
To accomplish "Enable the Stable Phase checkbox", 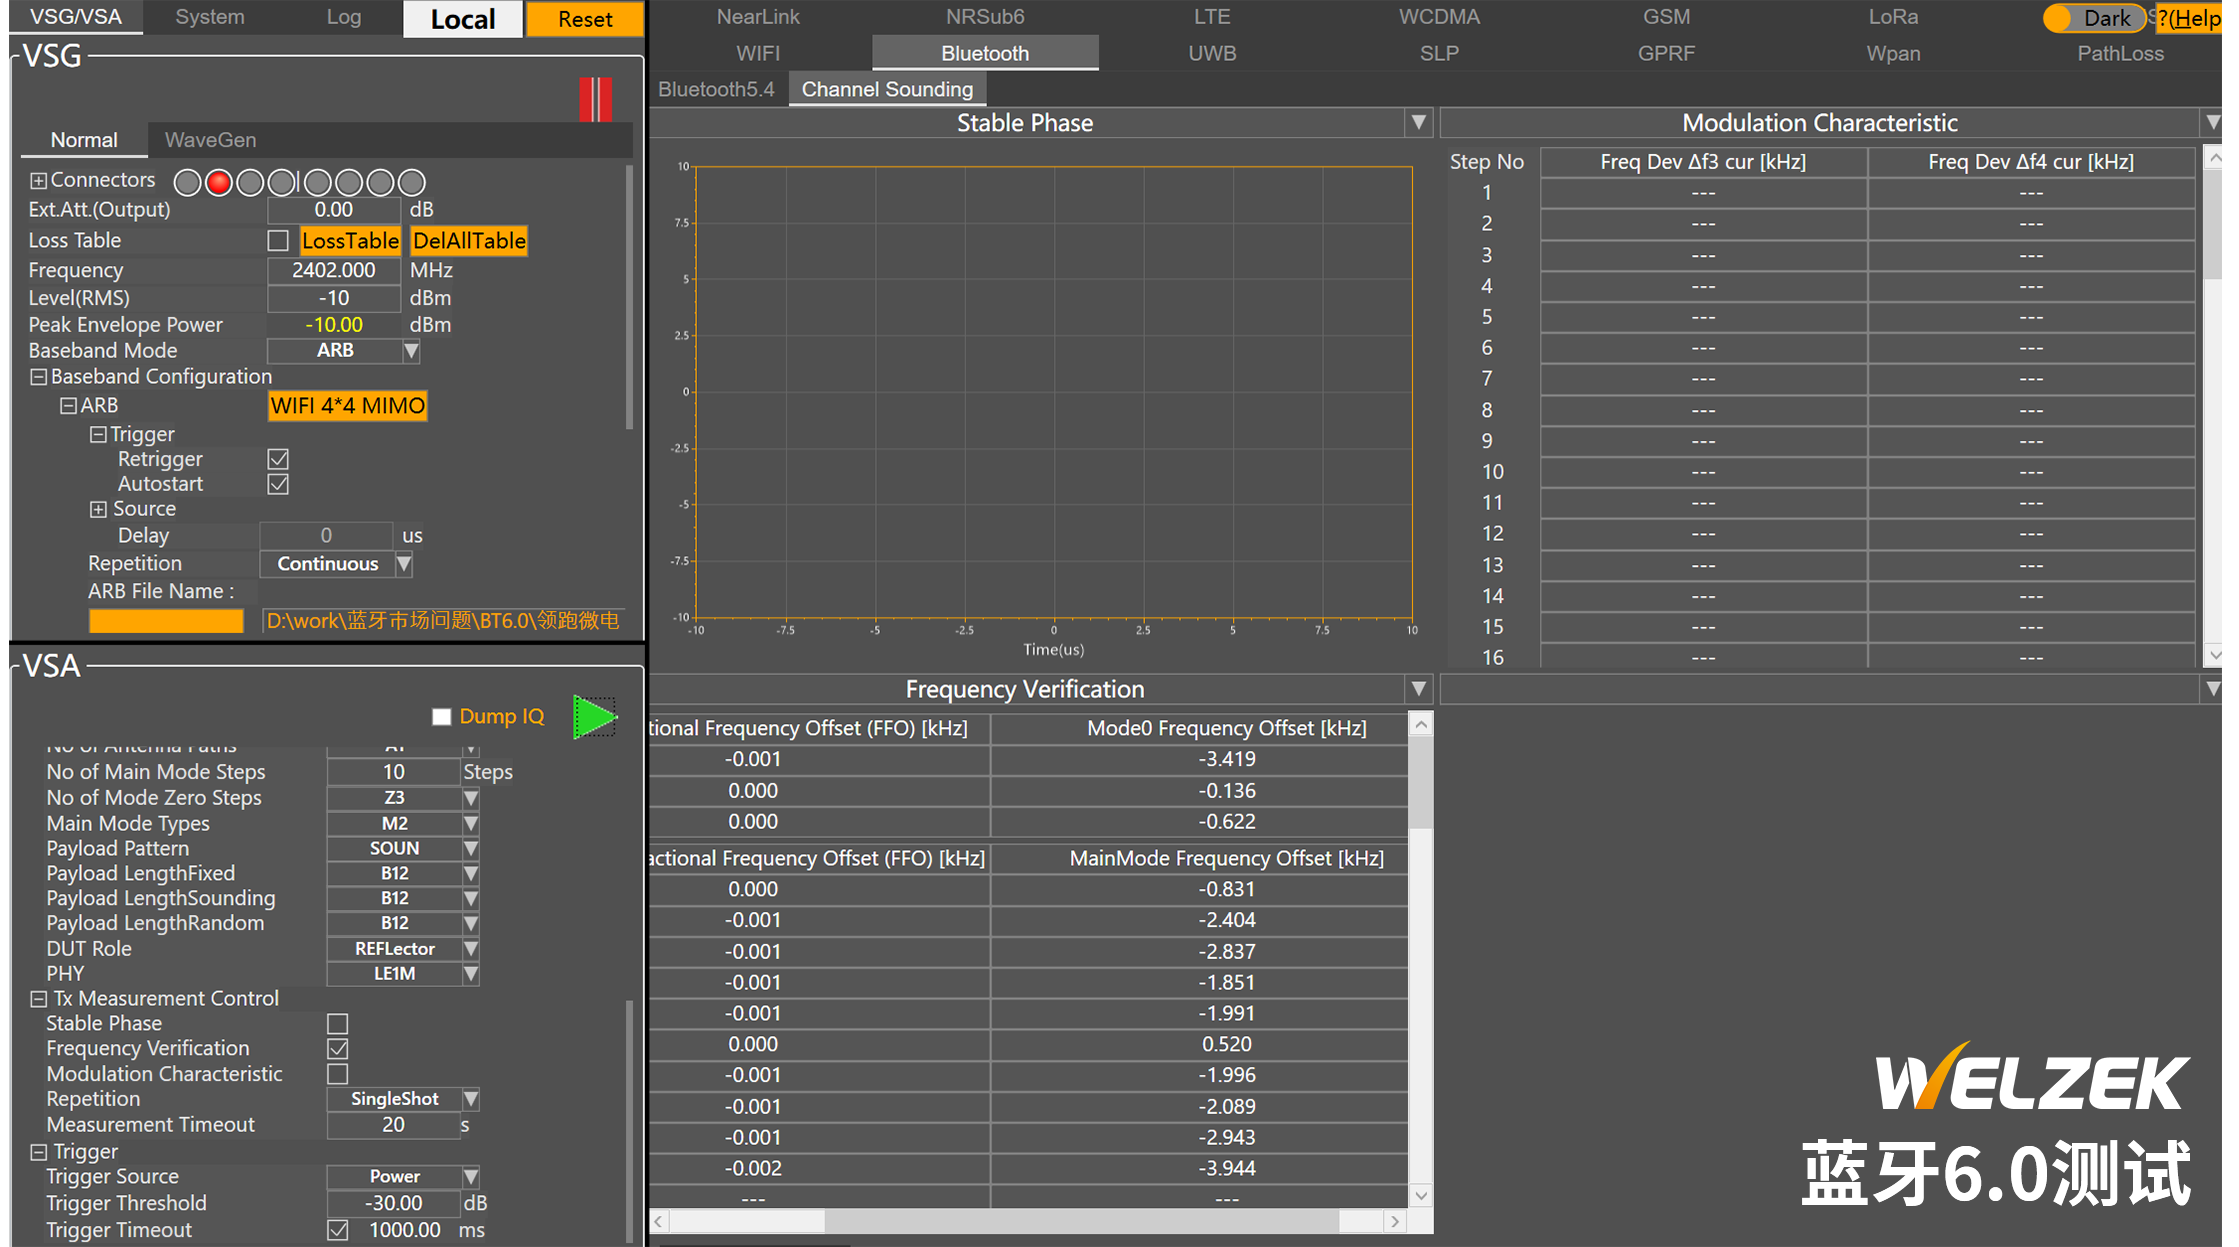I will click(x=338, y=1024).
